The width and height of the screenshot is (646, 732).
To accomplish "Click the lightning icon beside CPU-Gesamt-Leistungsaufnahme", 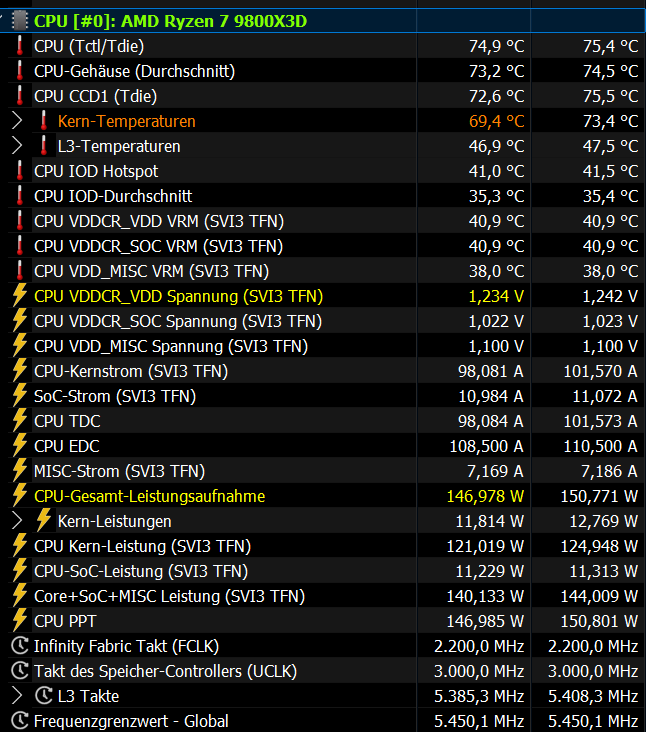I will coord(19,496).
